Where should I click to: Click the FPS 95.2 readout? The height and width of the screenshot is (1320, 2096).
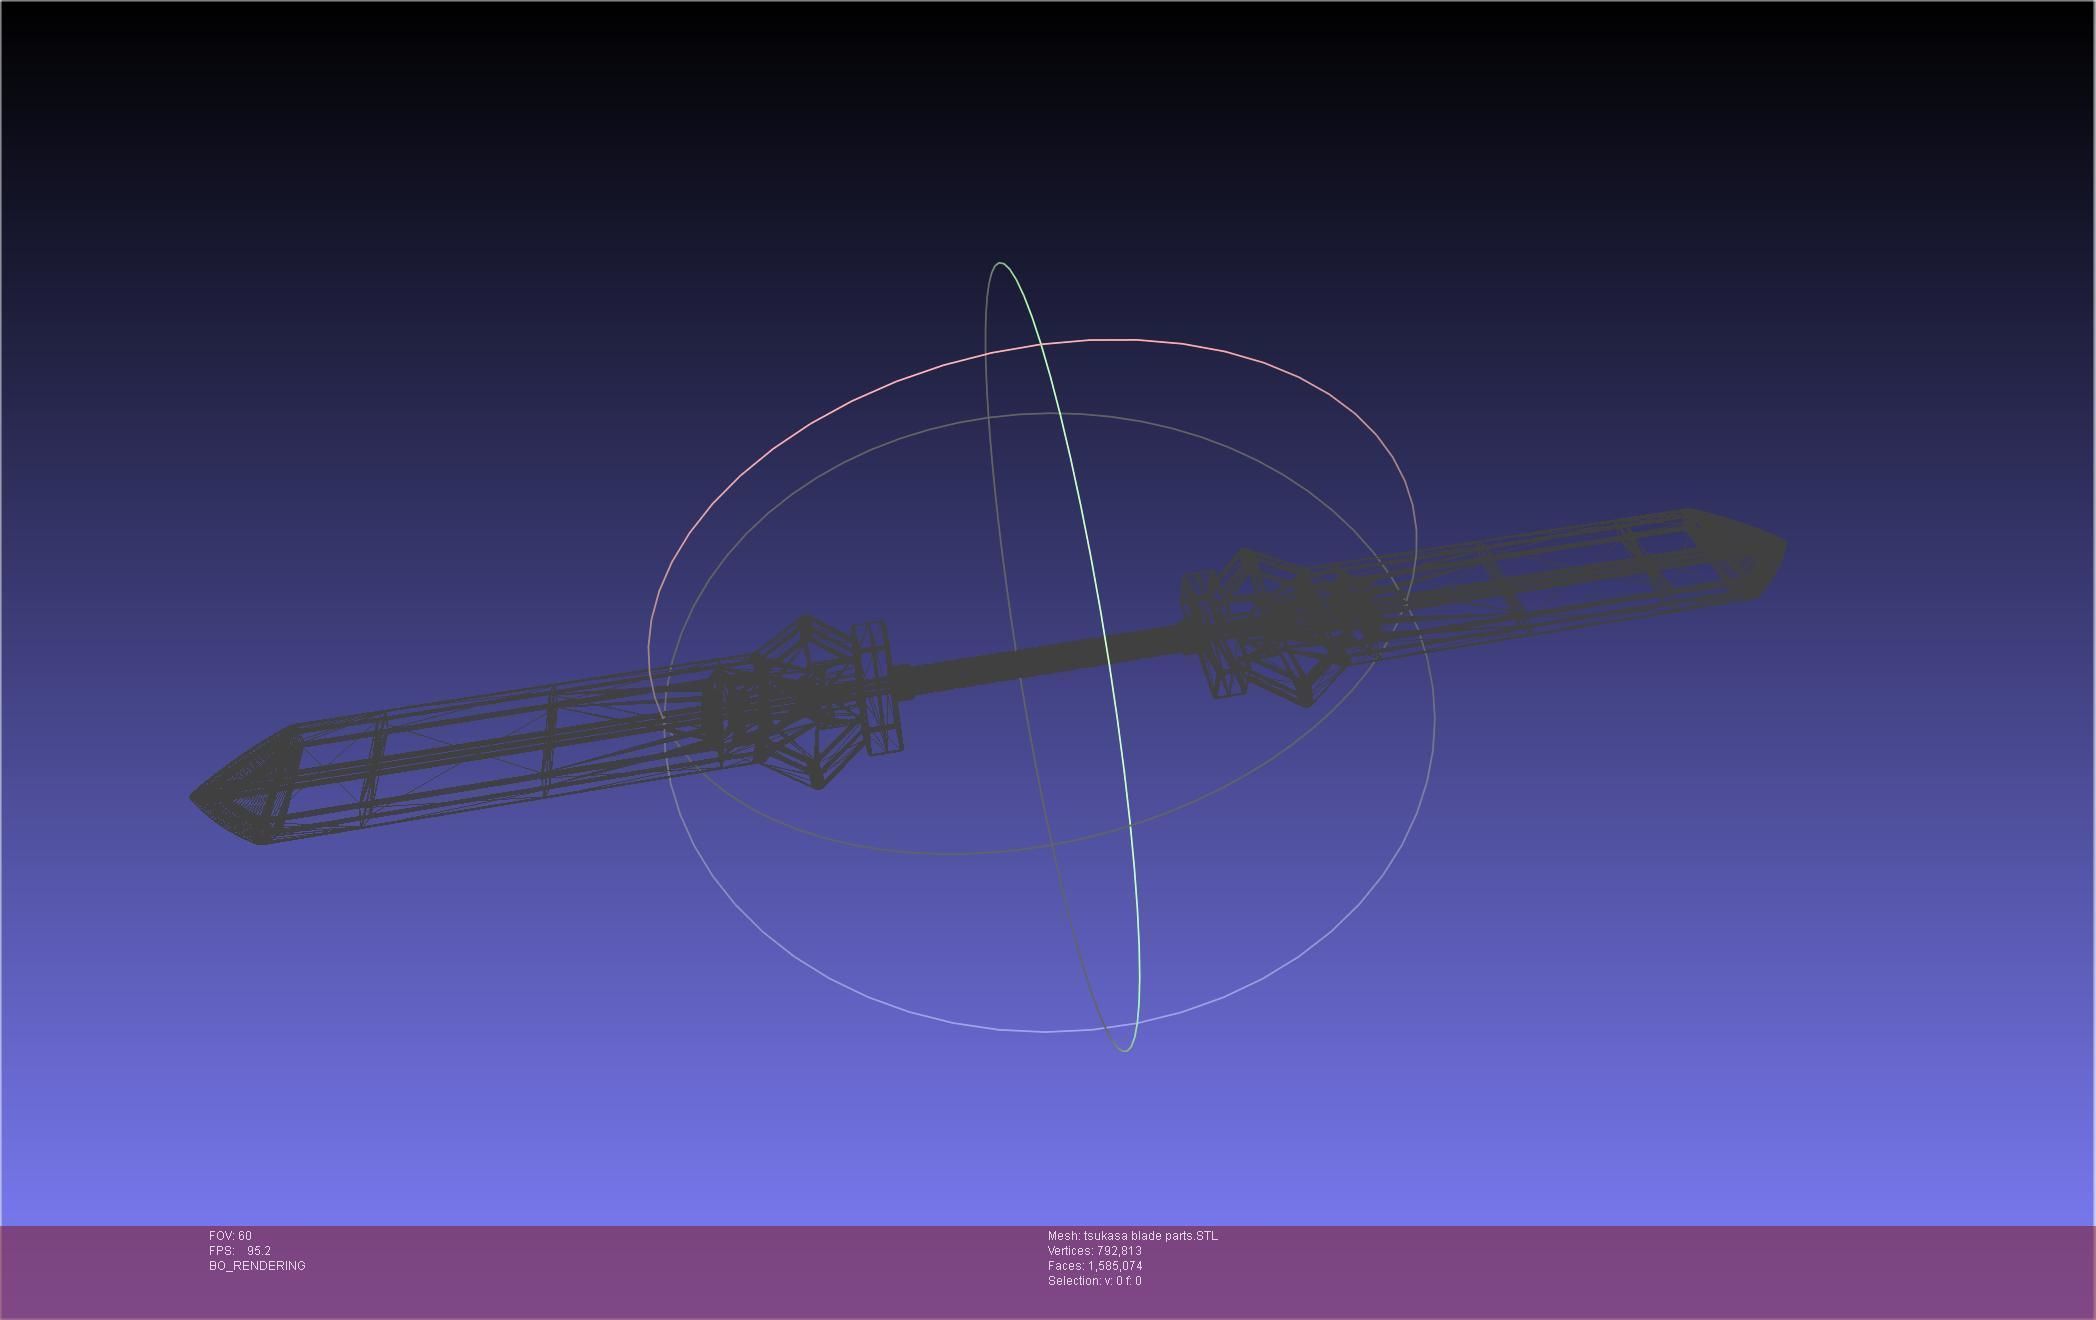[x=240, y=1251]
